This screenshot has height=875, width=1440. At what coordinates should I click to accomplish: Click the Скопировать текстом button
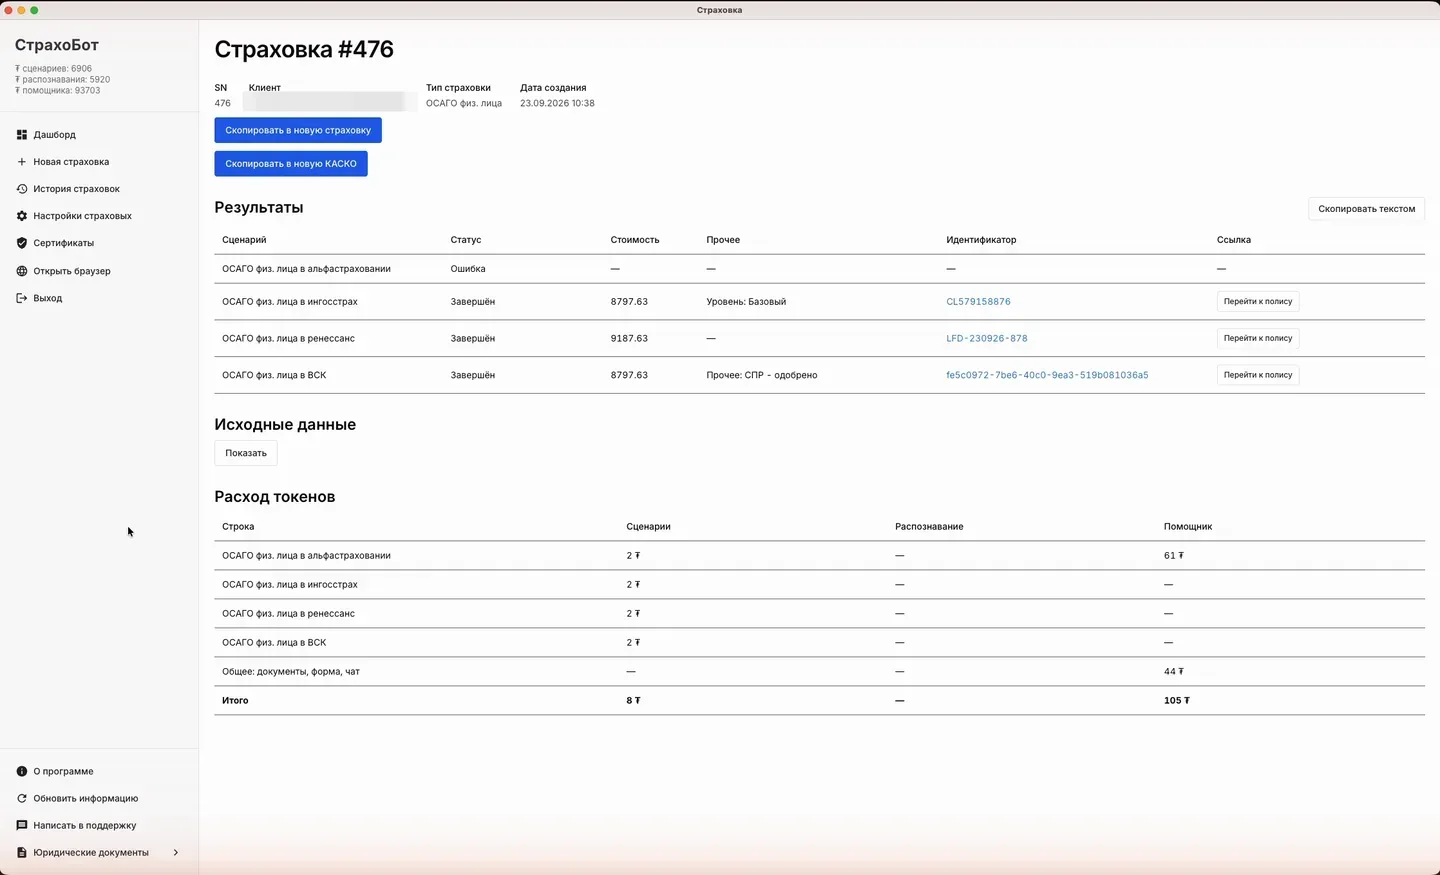pyautogui.click(x=1366, y=209)
